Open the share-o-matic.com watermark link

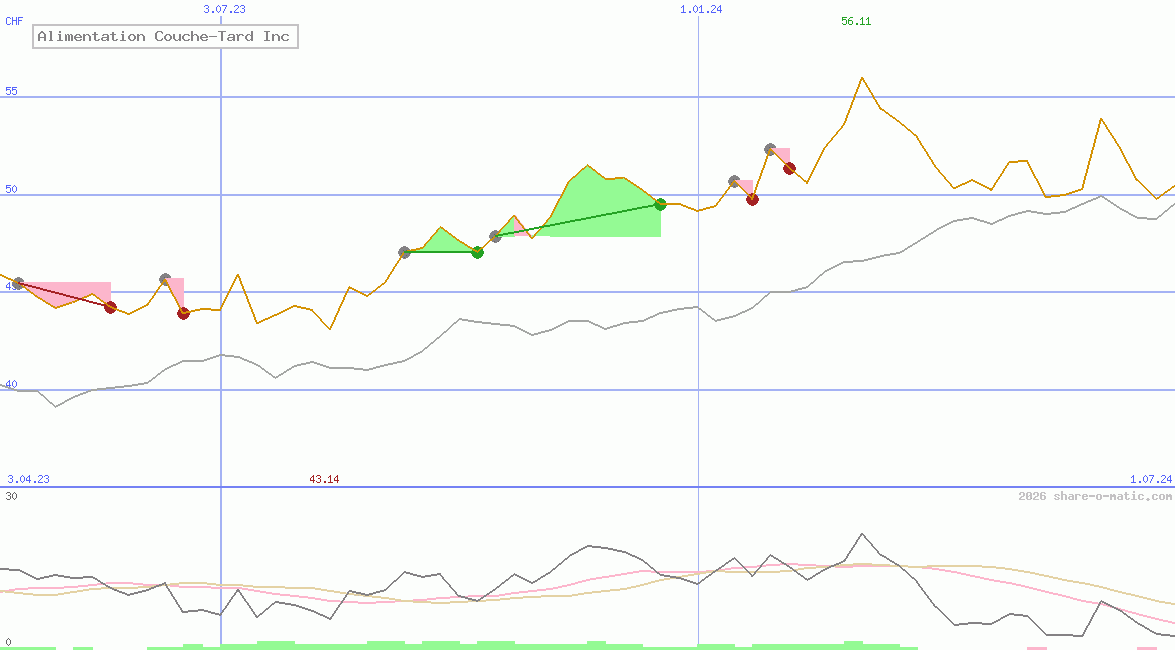(x=1095, y=496)
